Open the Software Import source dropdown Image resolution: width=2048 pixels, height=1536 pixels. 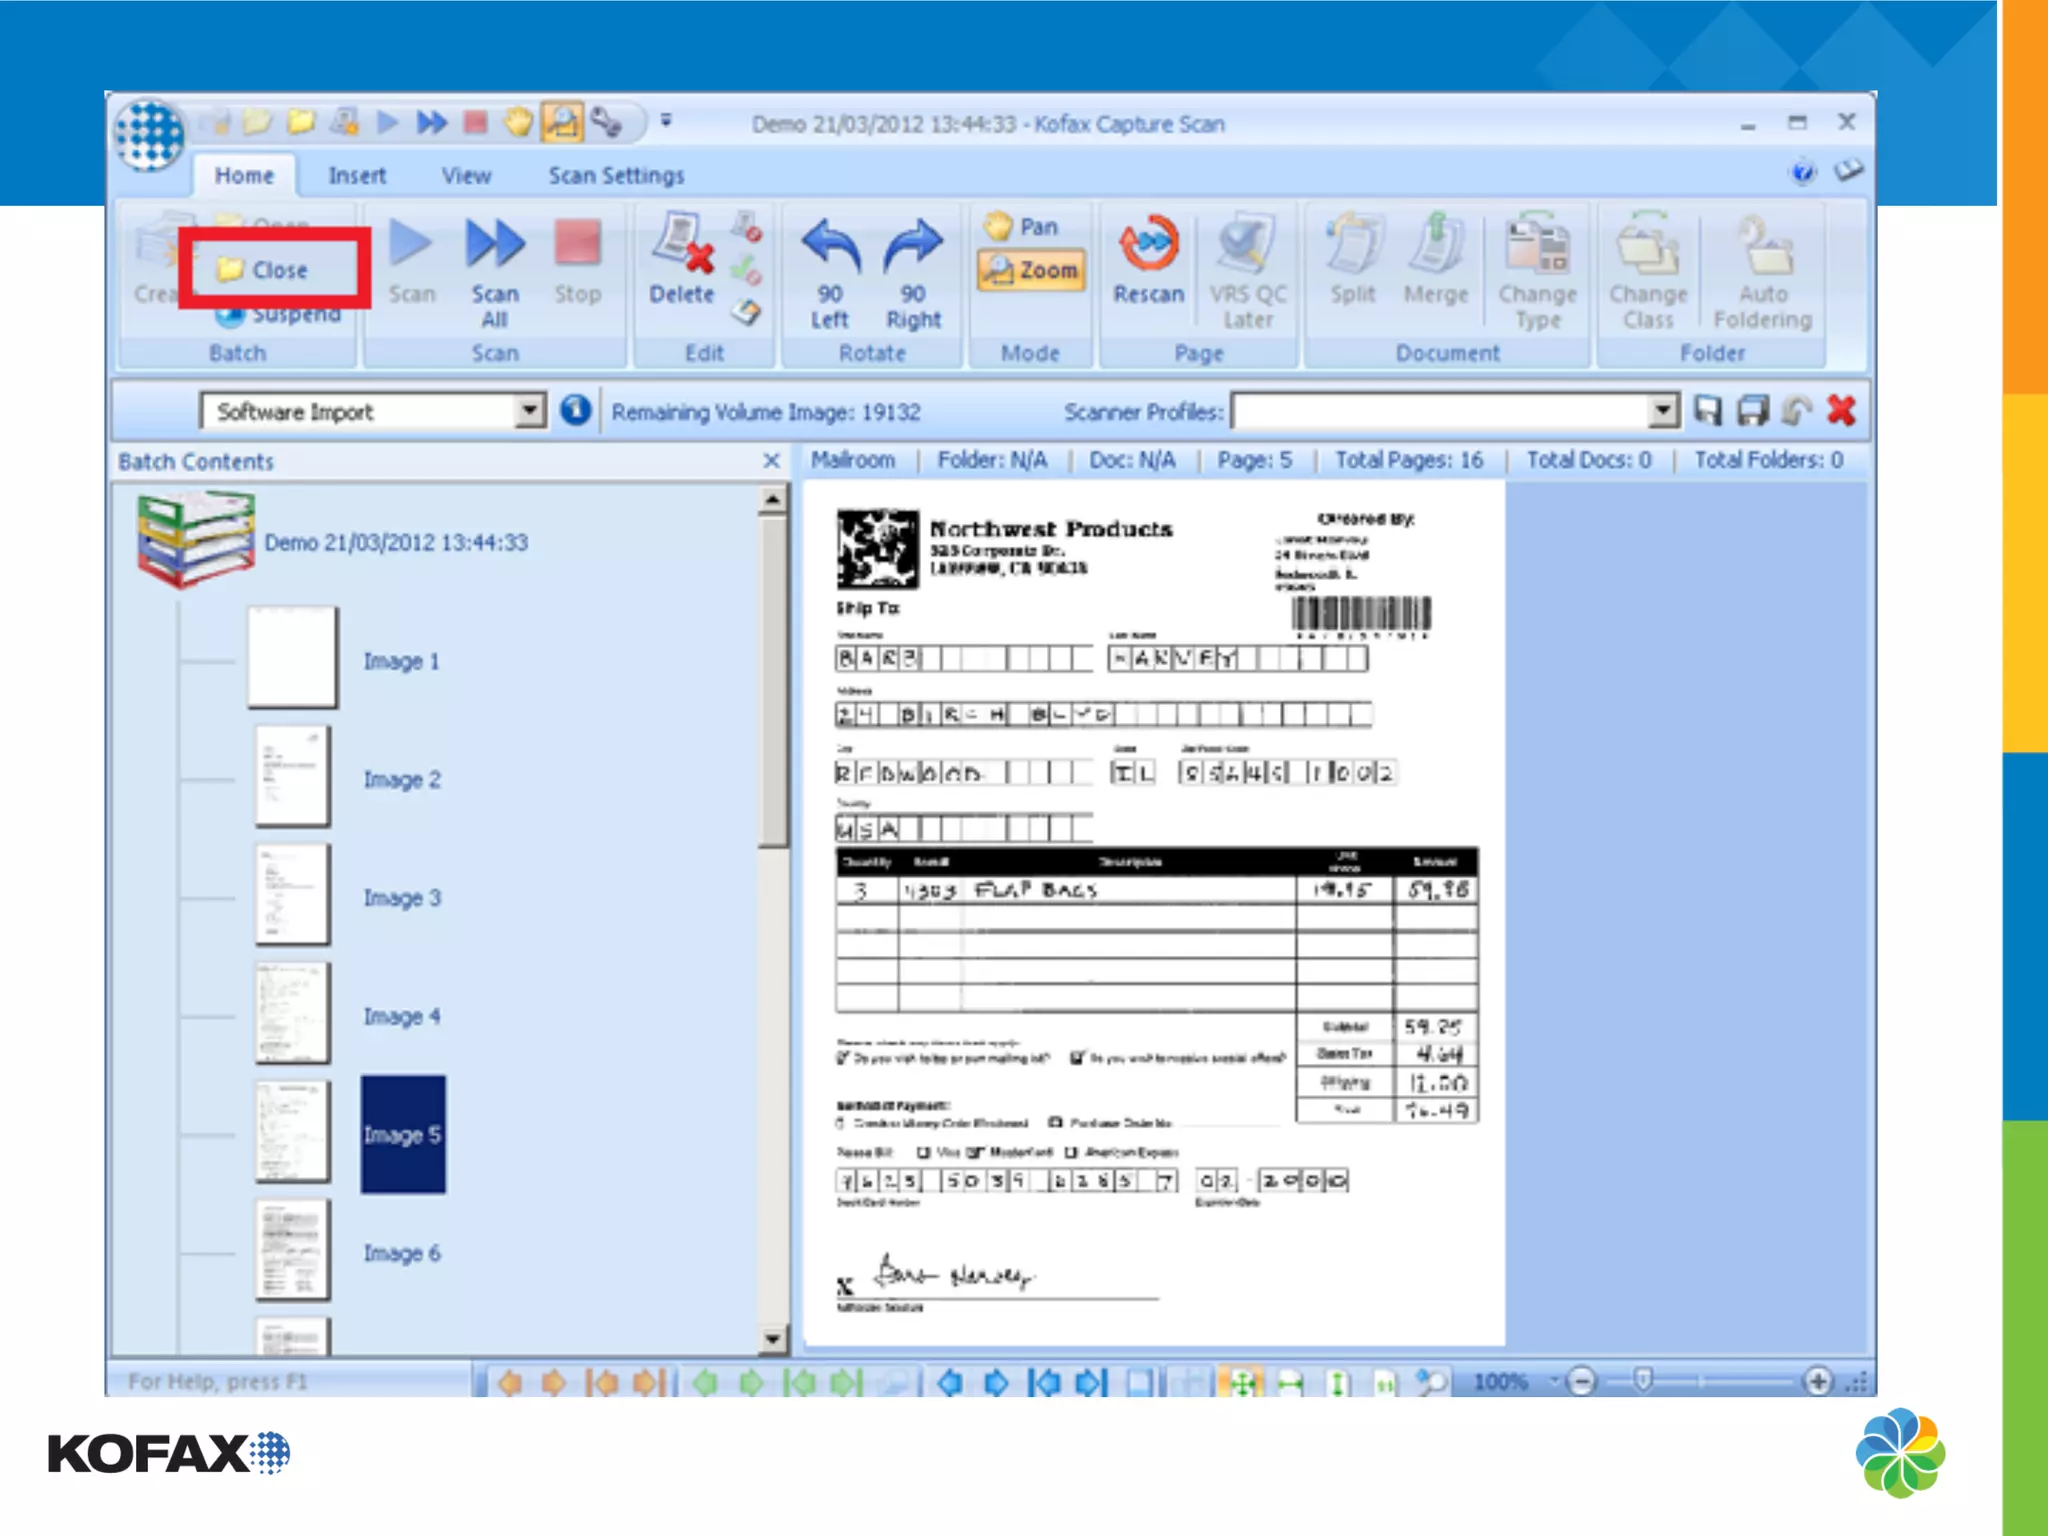click(529, 411)
